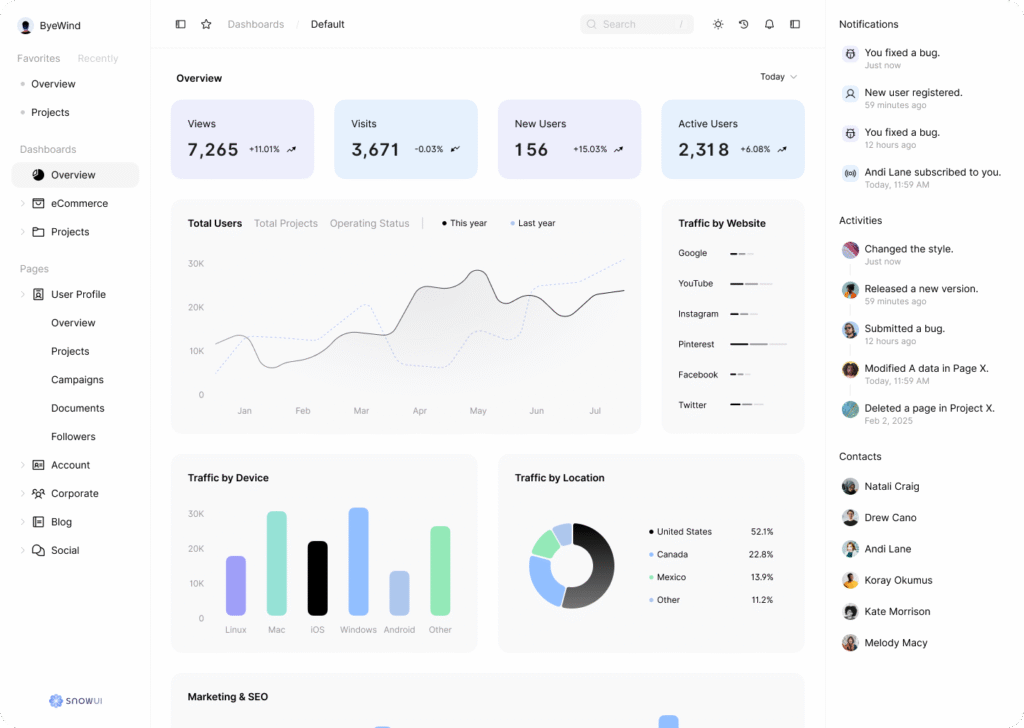1024x728 pixels.
Task: Click the SnowUI logo at the bottom
Action: point(76,701)
